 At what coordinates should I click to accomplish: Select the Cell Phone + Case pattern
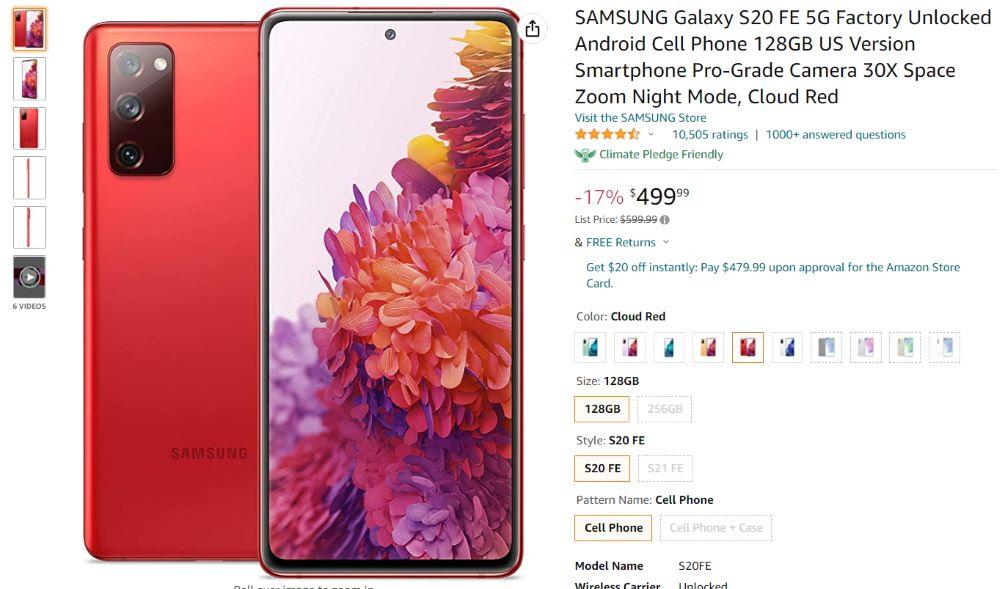click(x=716, y=528)
